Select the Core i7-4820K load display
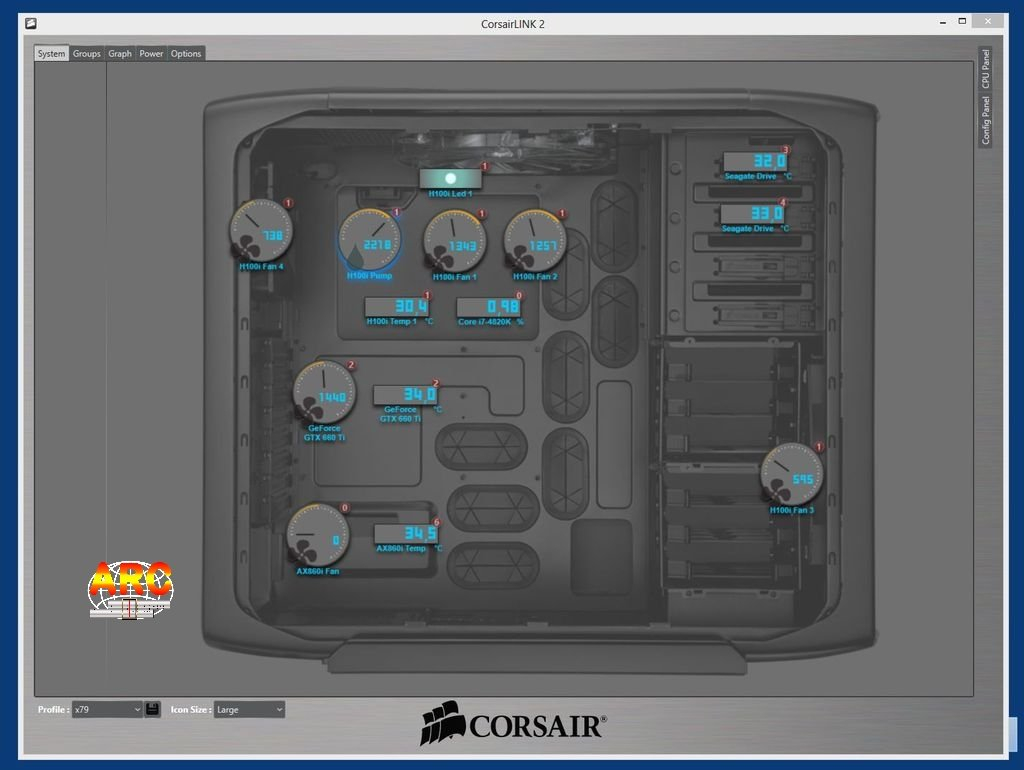Screen dimensions: 1024x770 (x=489, y=306)
